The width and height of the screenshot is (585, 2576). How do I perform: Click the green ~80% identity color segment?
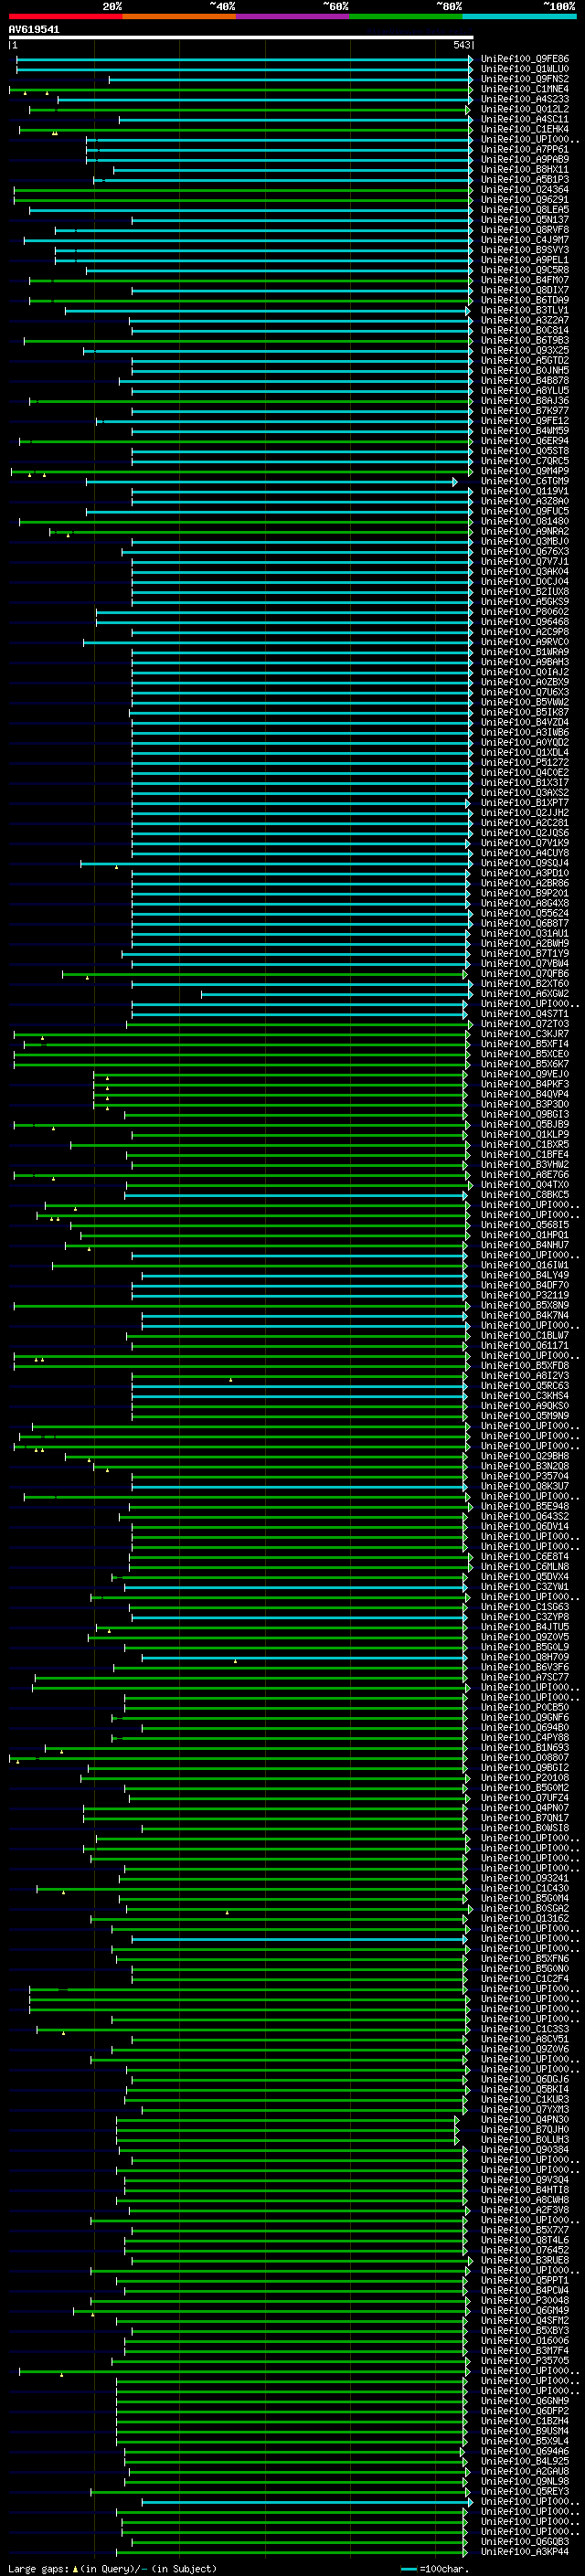click(406, 16)
